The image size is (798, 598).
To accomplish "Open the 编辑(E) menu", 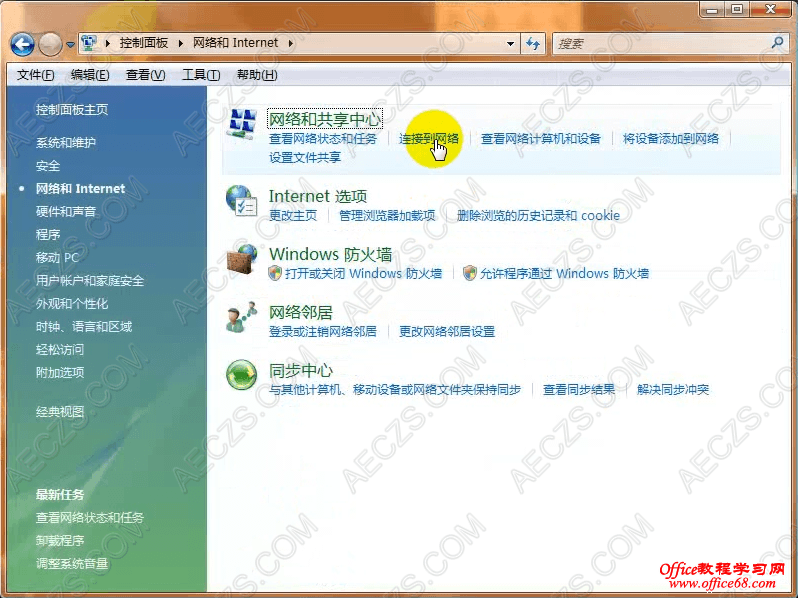I will [90, 75].
